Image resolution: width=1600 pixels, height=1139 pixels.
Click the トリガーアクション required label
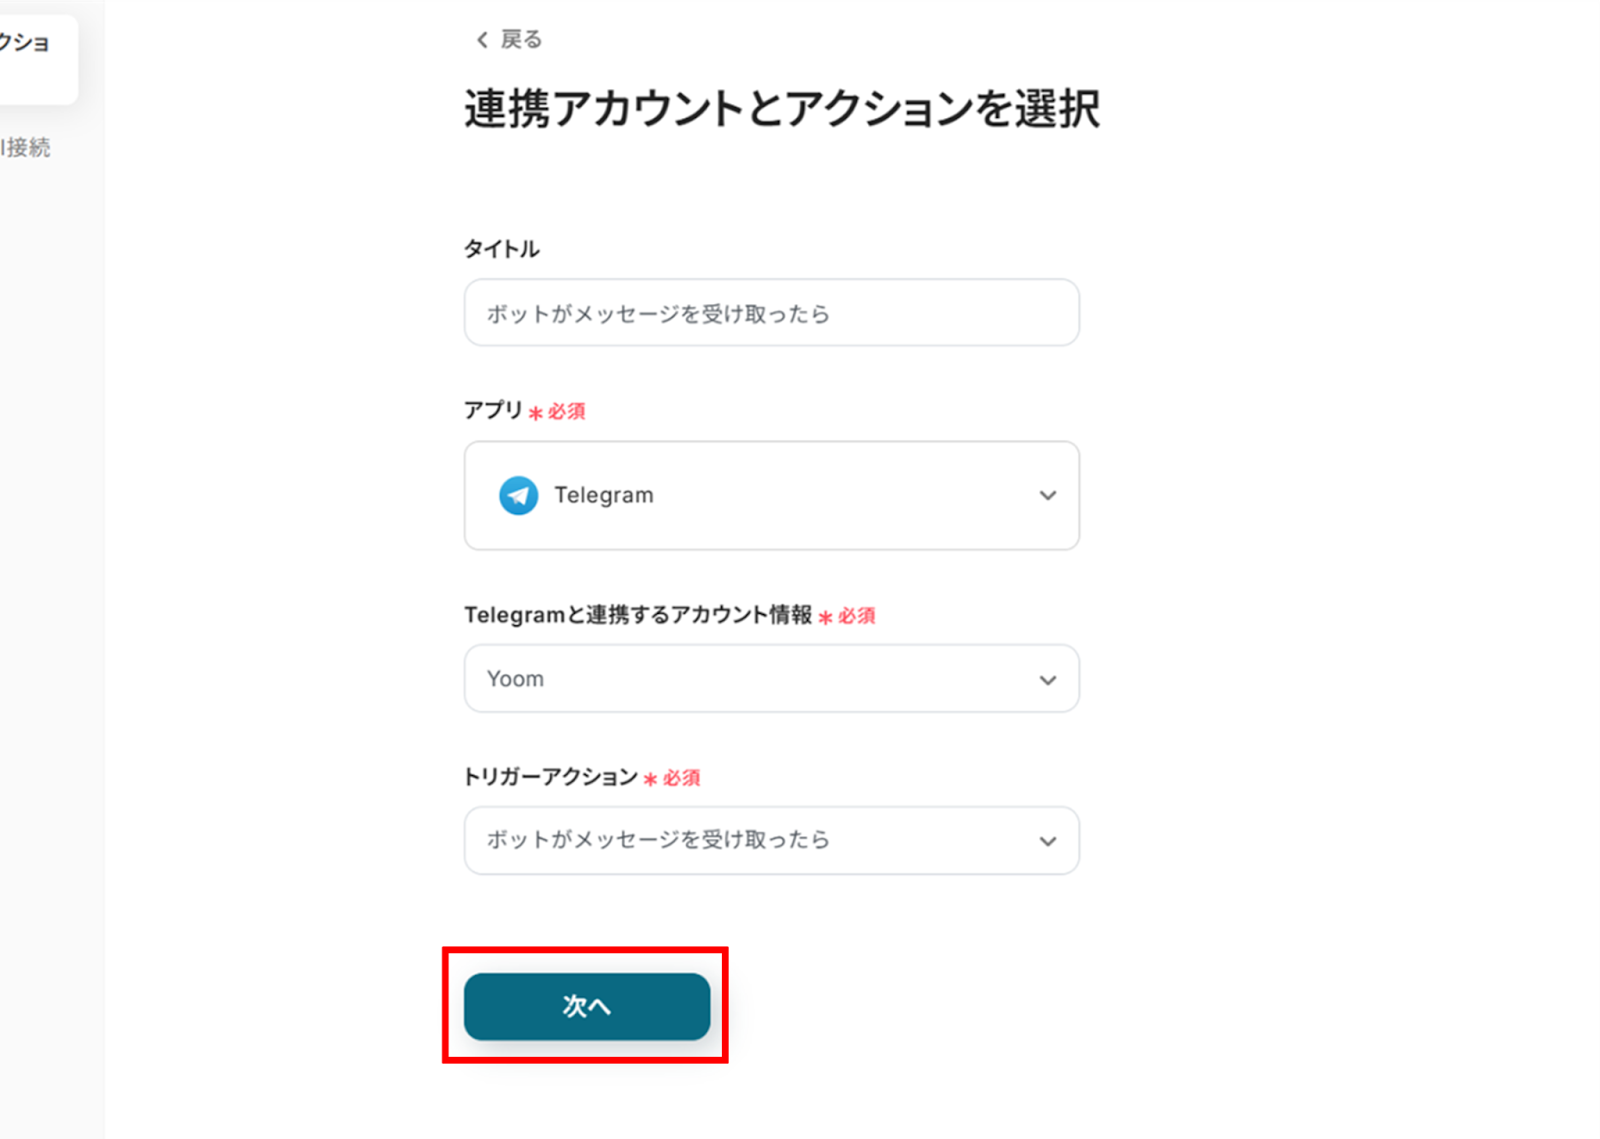[582, 777]
